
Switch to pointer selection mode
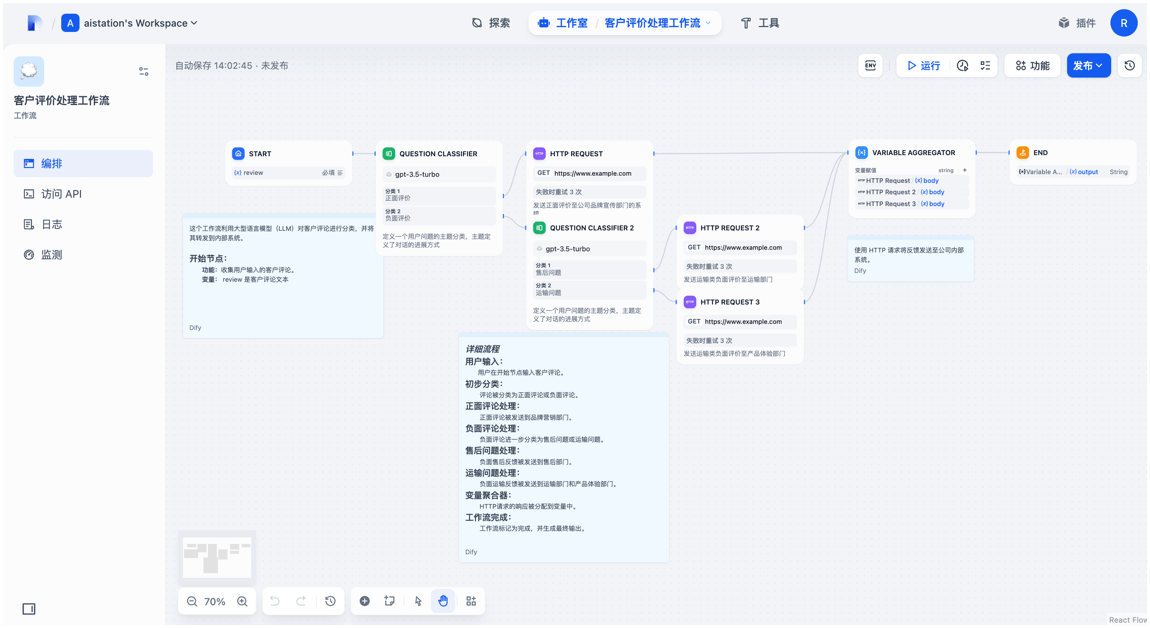[x=418, y=601]
